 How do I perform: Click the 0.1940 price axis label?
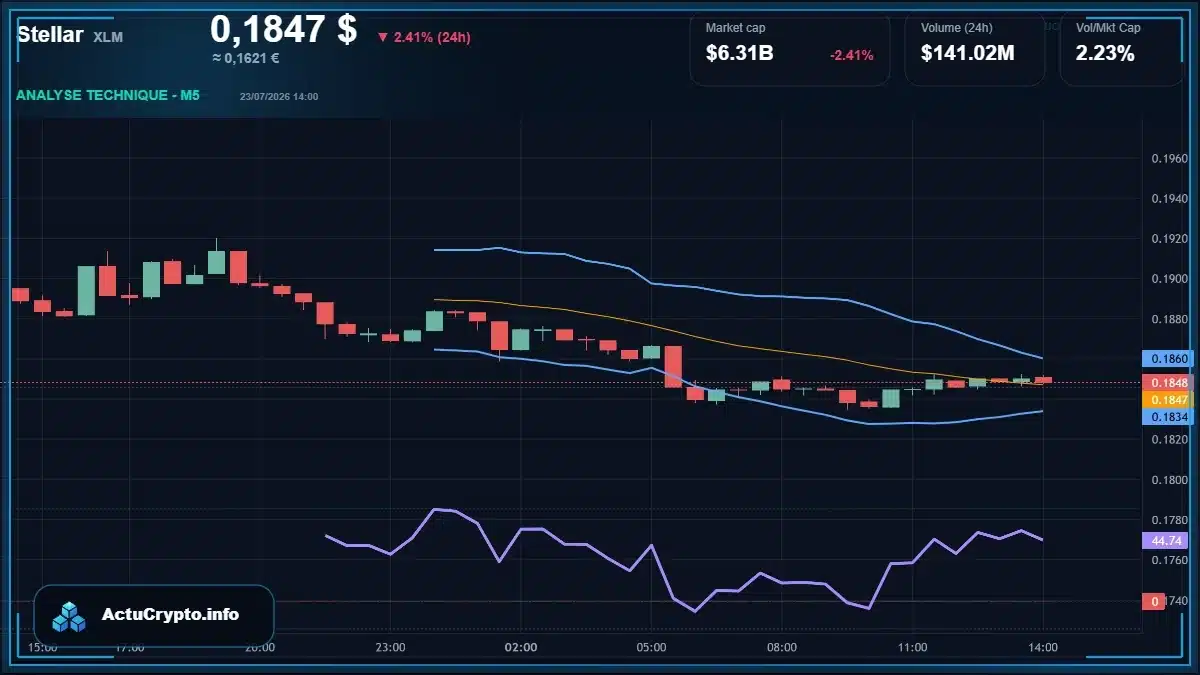pyautogui.click(x=1169, y=199)
